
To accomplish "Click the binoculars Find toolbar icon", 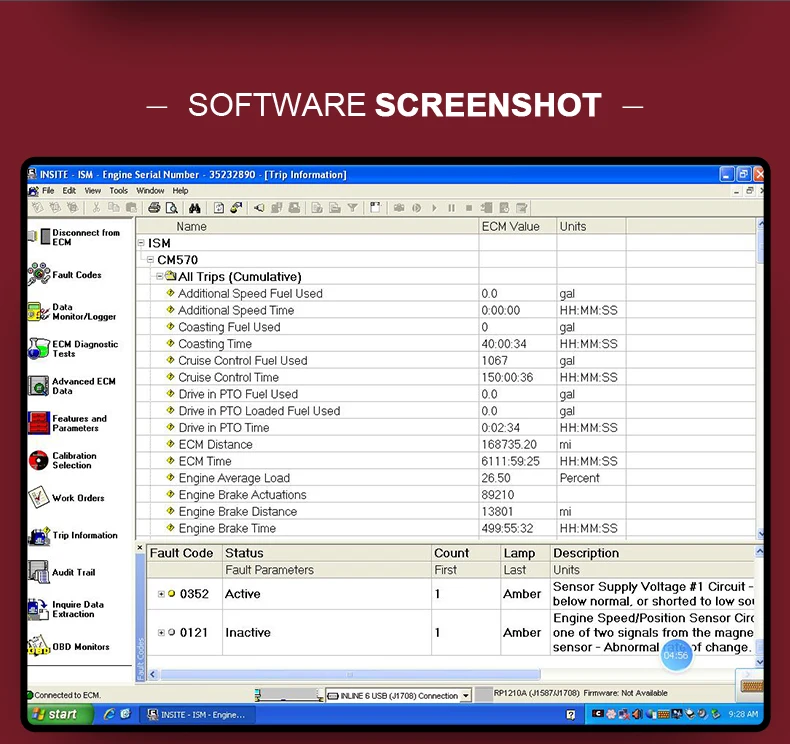I will 194,208.
